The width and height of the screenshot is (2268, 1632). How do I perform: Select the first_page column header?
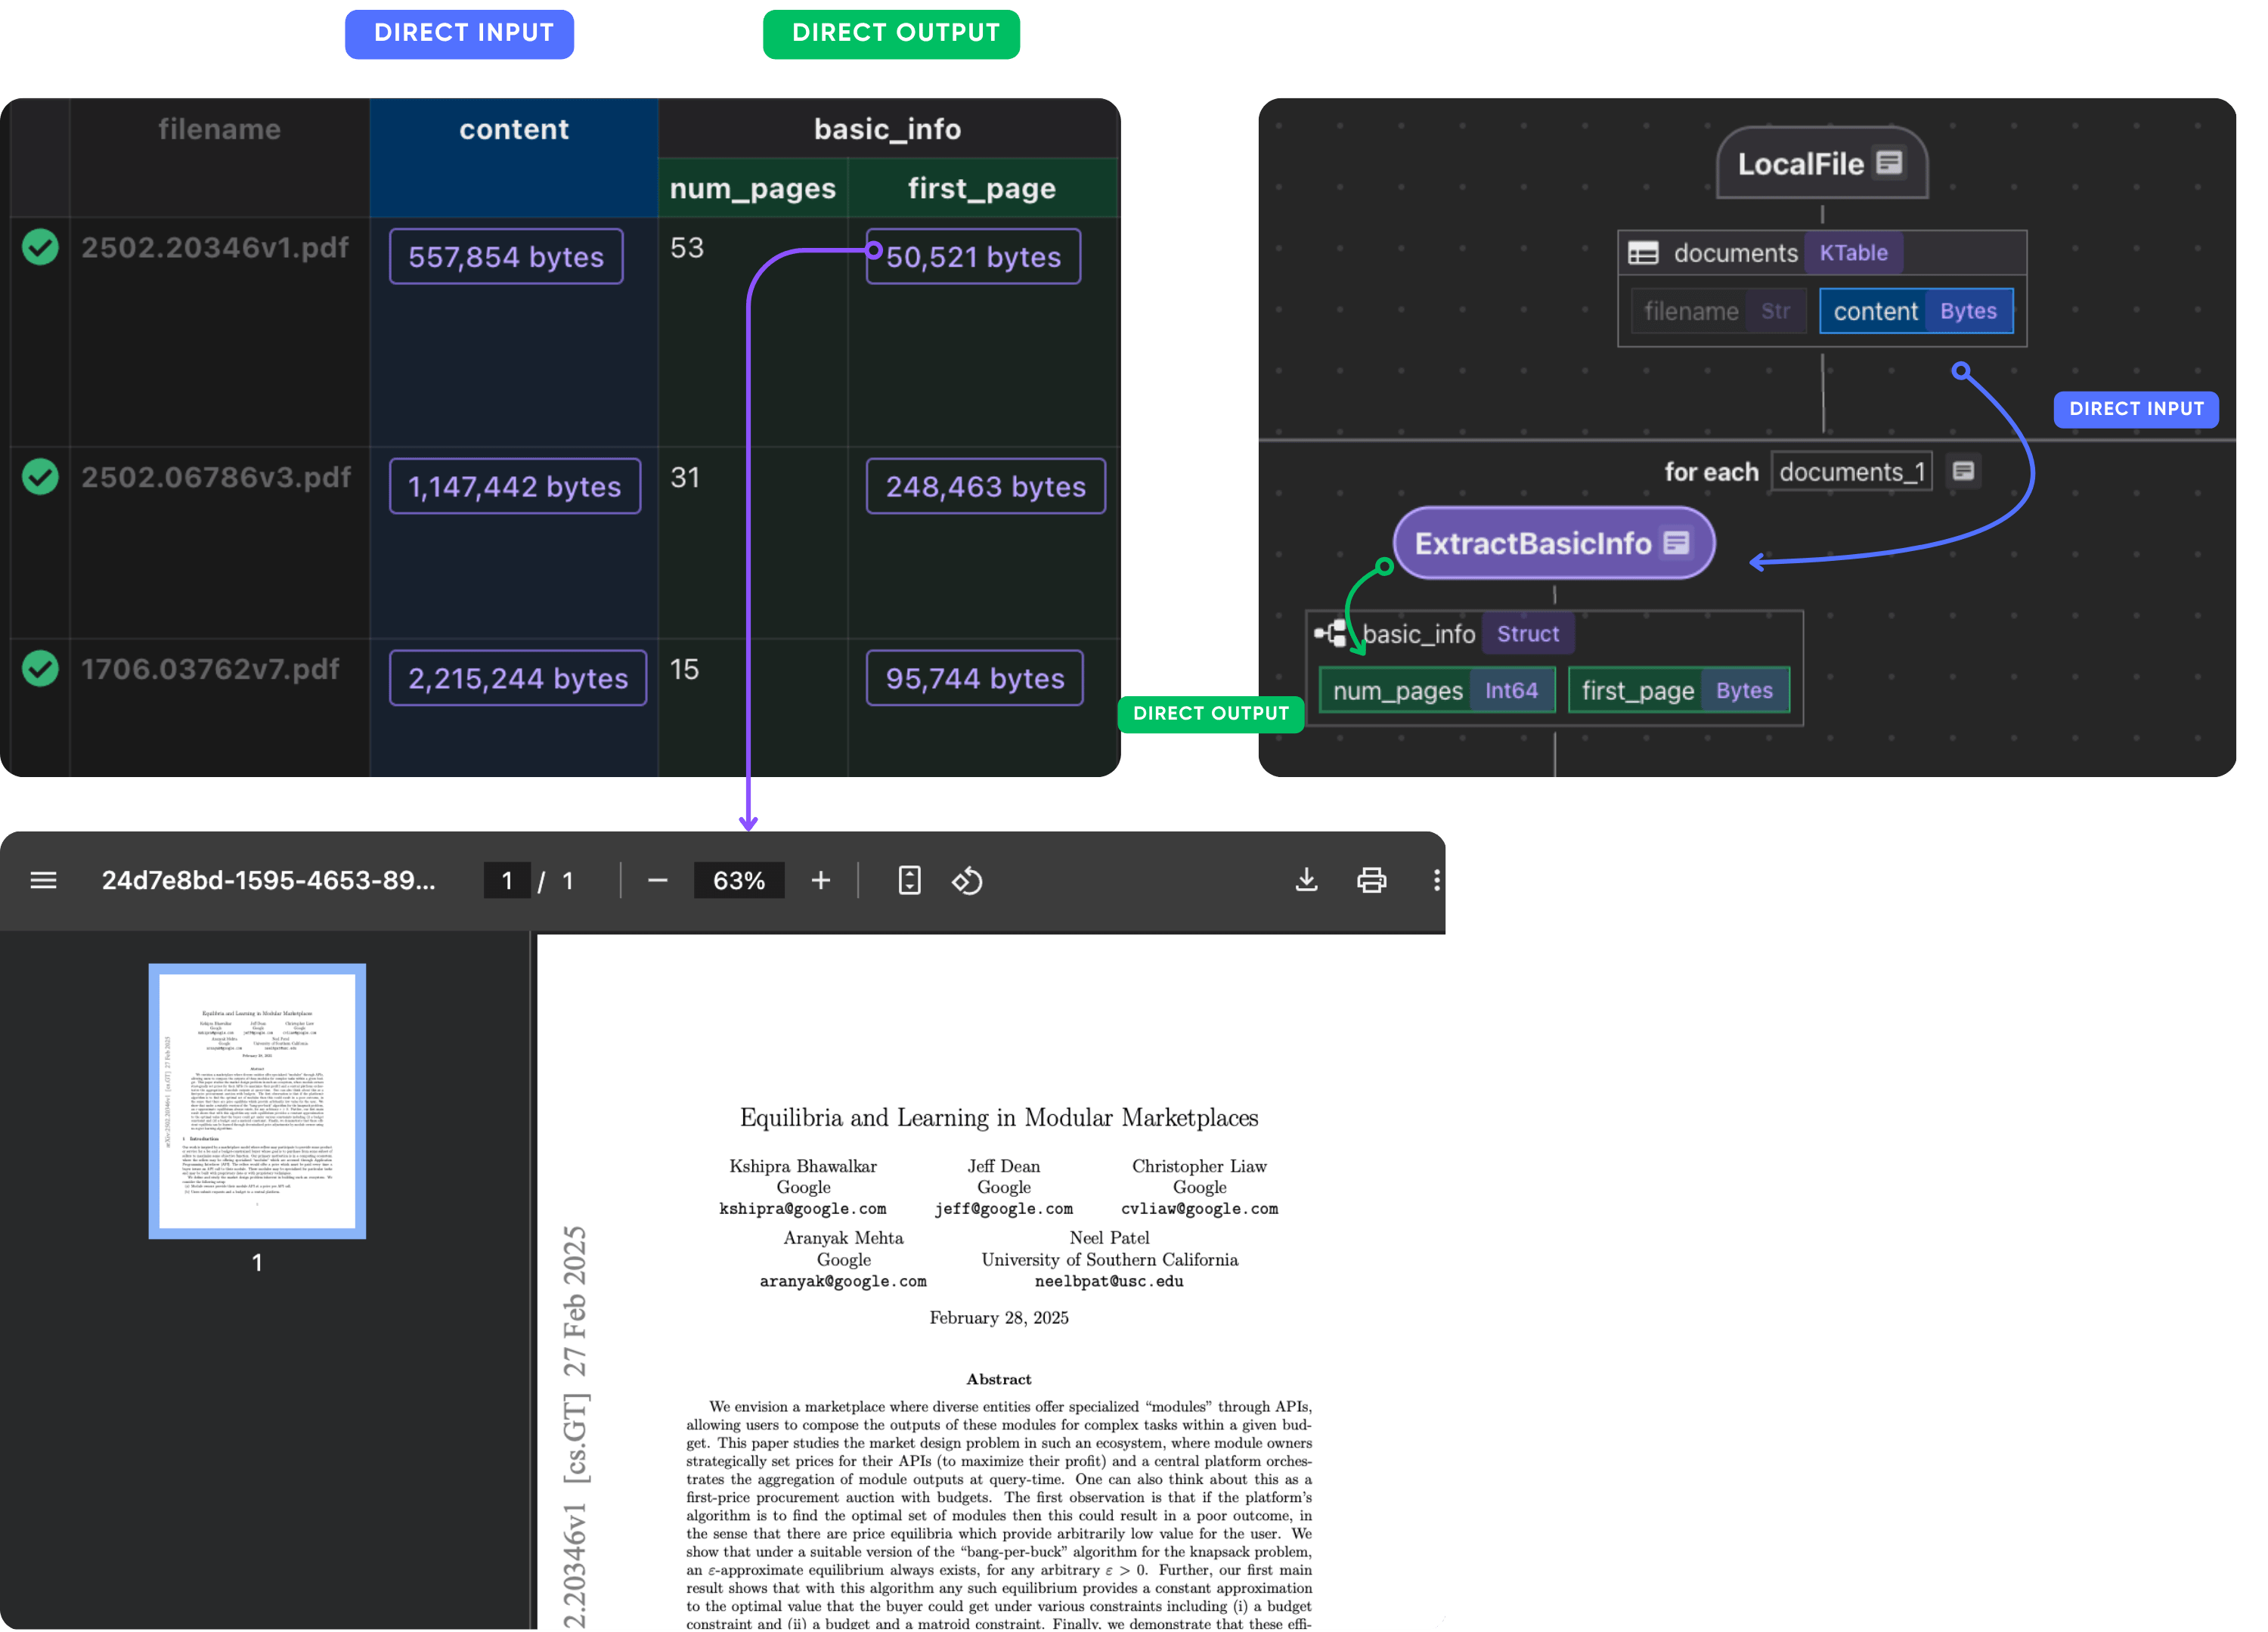tap(981, 189)
